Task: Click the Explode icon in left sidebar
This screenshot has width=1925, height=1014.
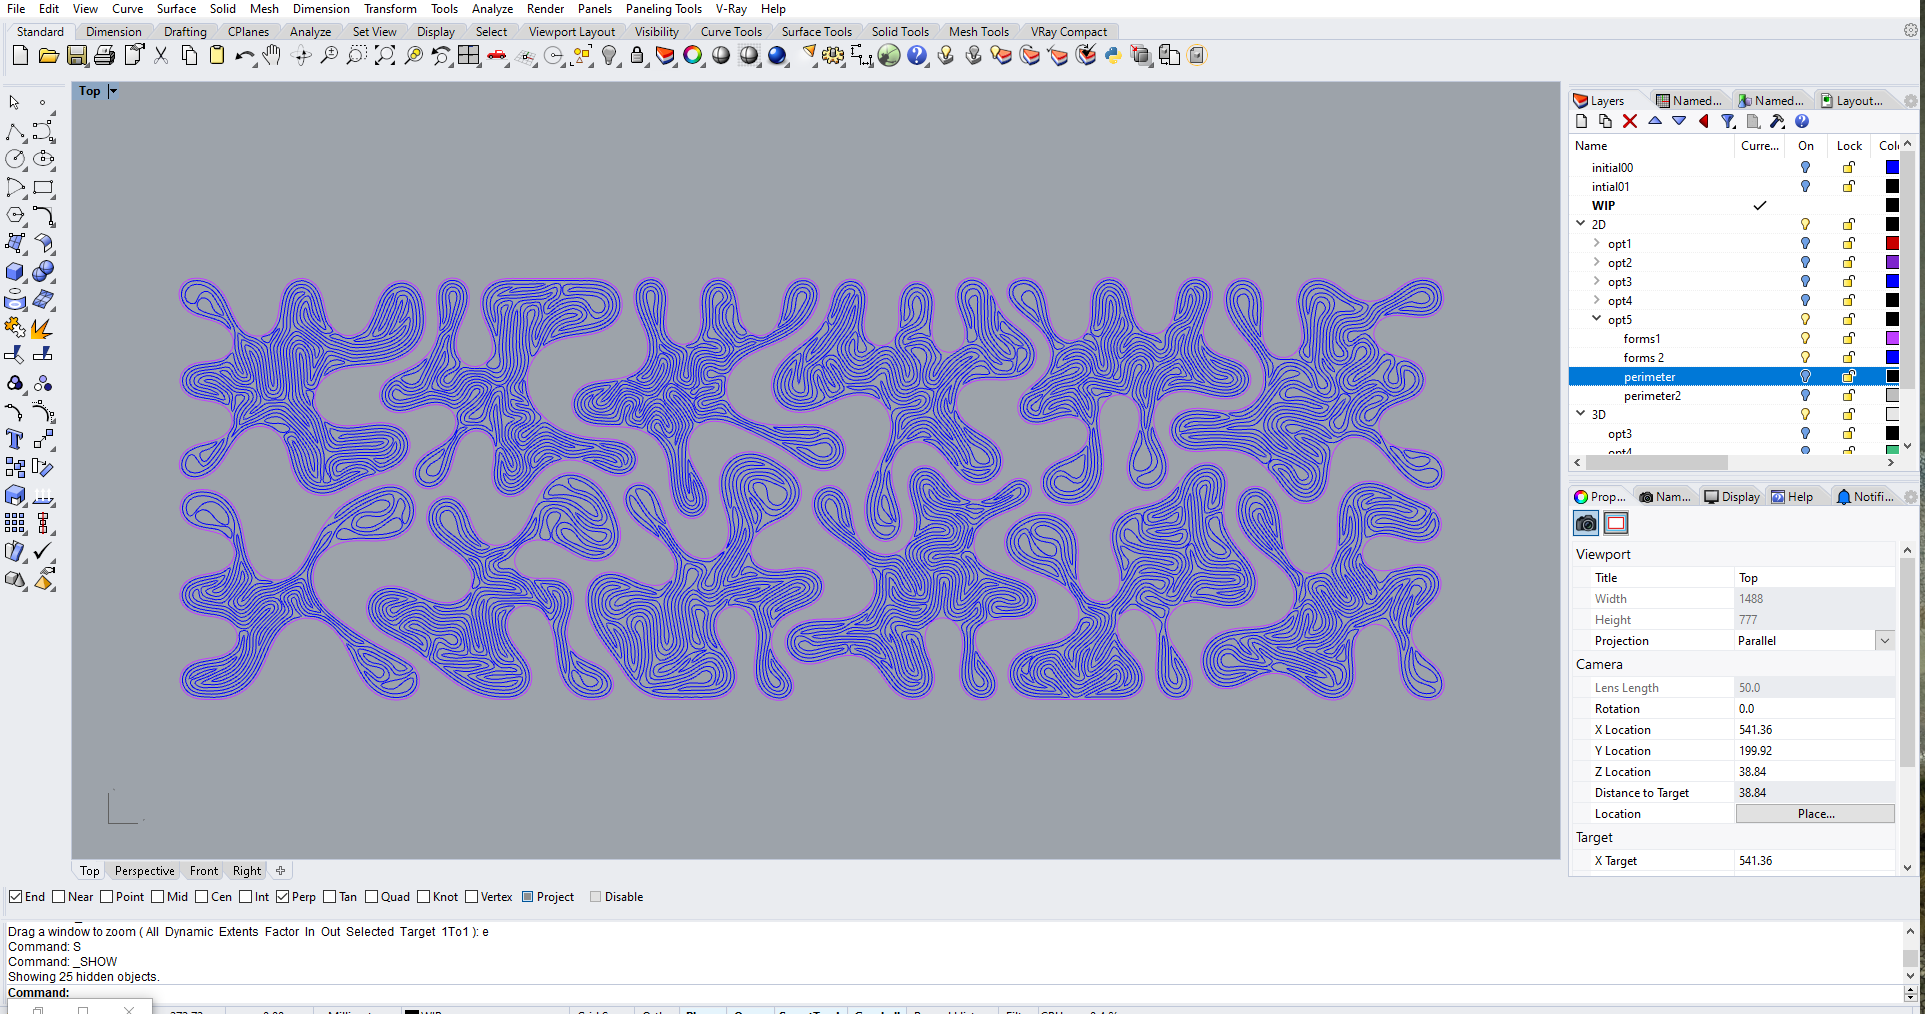Action: (43, 328)
